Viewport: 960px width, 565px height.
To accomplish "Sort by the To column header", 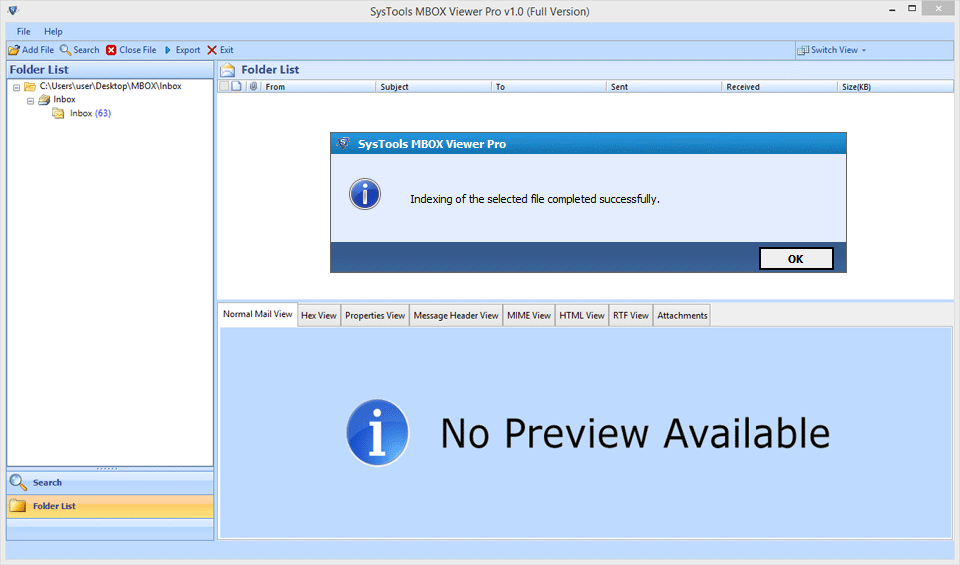I will (549, 87).
